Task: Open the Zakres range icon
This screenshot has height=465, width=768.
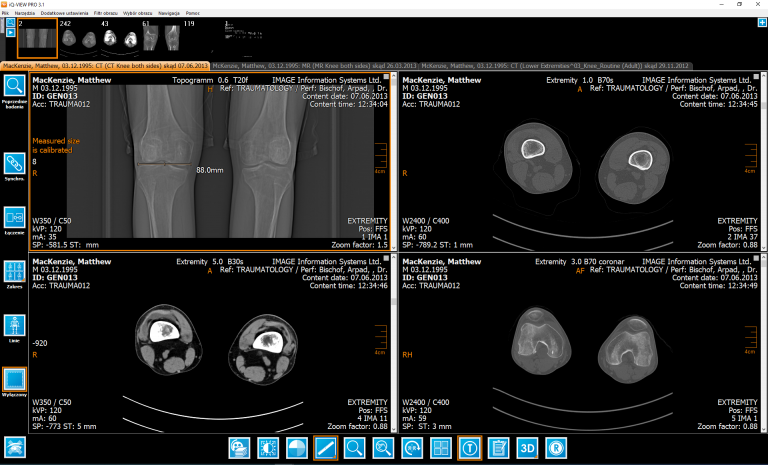Action: pyautogui.click(x=15, y=271)
